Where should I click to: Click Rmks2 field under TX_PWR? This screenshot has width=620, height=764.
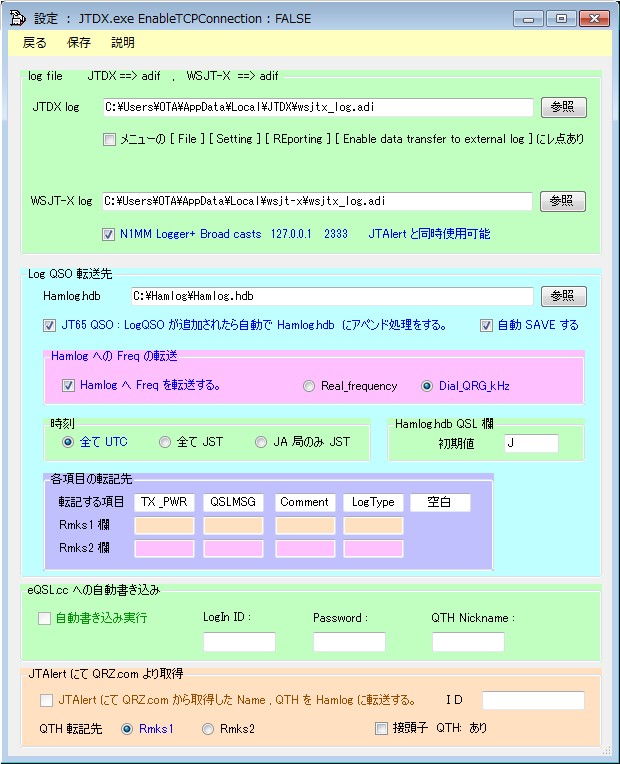click(x=164, y=549)
